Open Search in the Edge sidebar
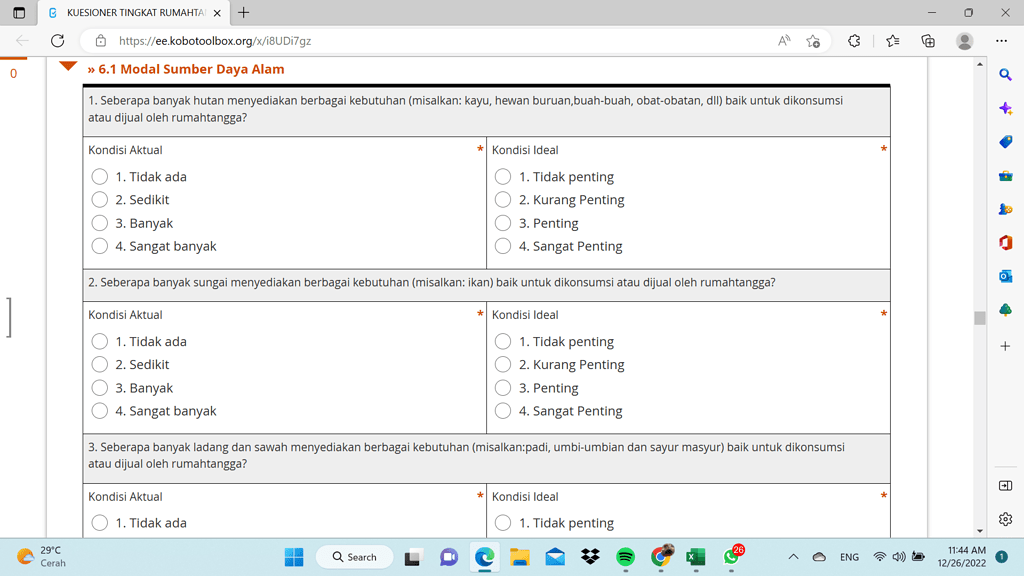This screenshot has height=576, width=1024. point(1006,74)
